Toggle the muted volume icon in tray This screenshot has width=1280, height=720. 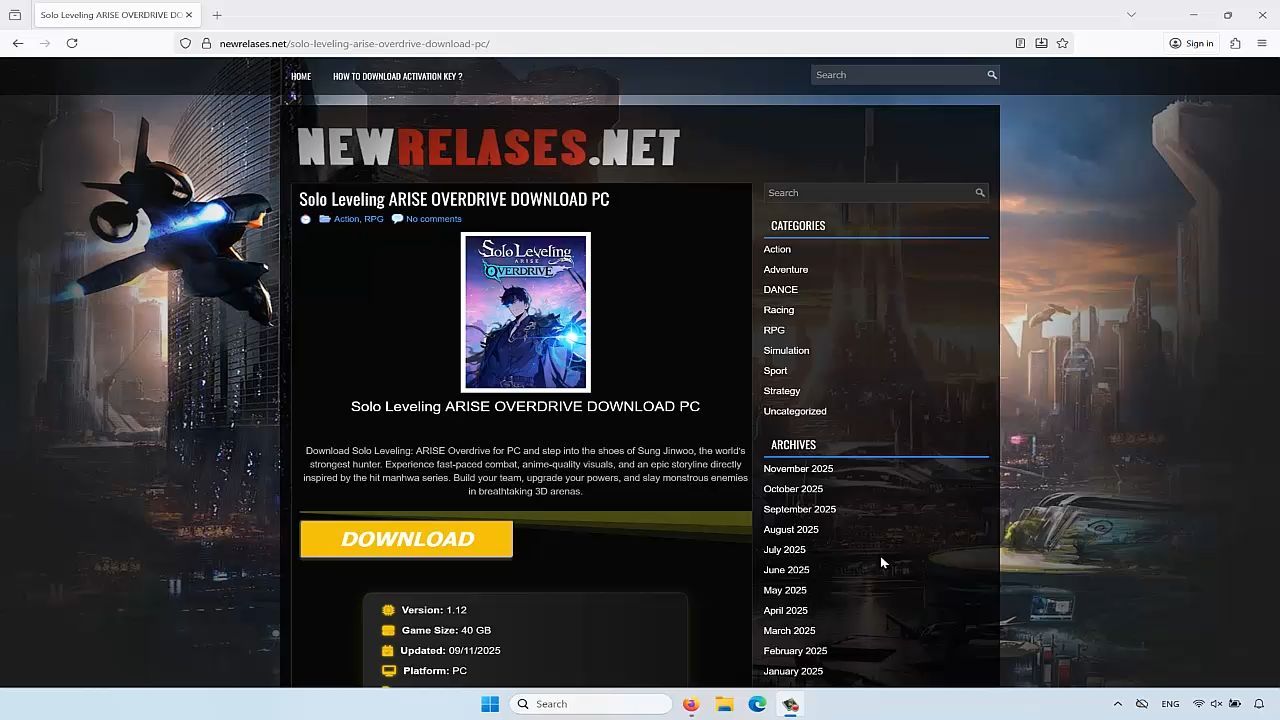1216,704
